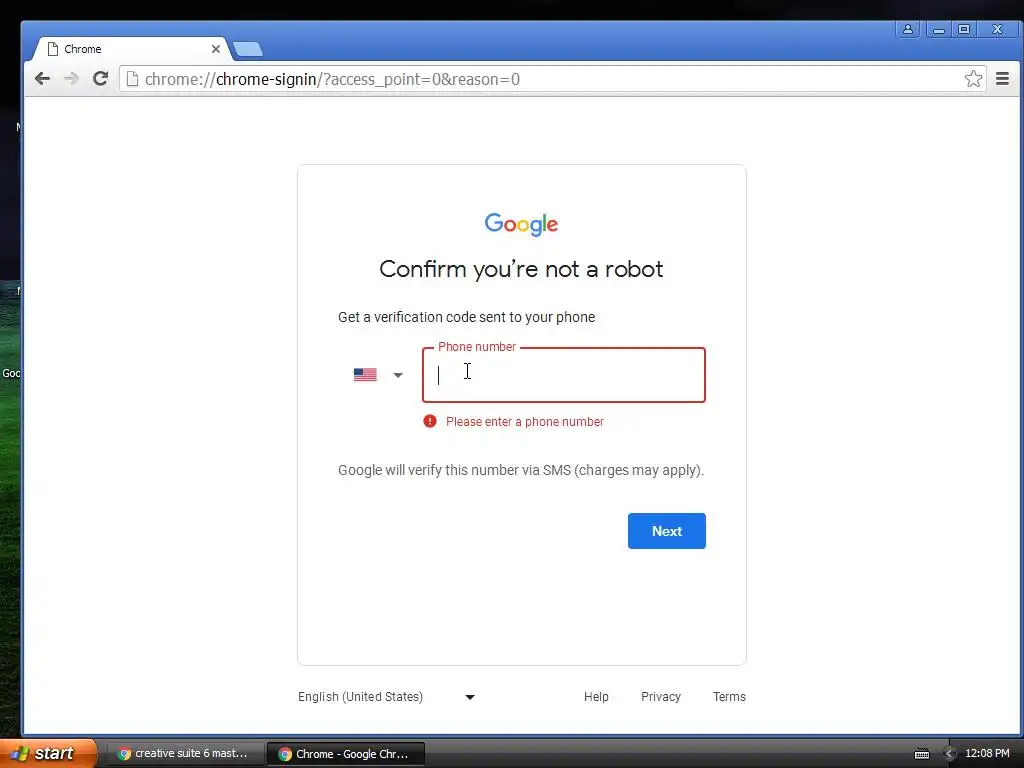Bookmark this page with the star icon
This screenshot has height=768, width=1024.
coord(973,79)
